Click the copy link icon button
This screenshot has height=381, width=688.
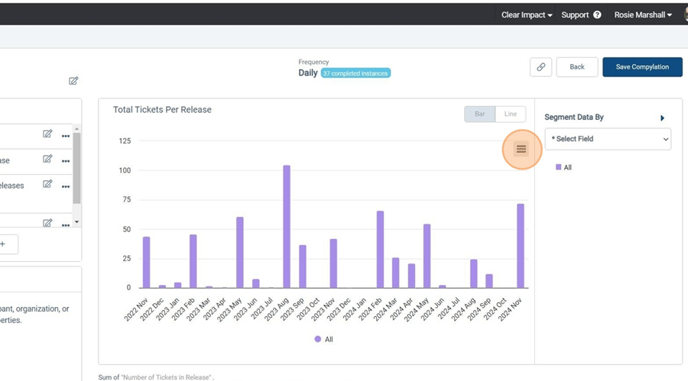[541, 67]
